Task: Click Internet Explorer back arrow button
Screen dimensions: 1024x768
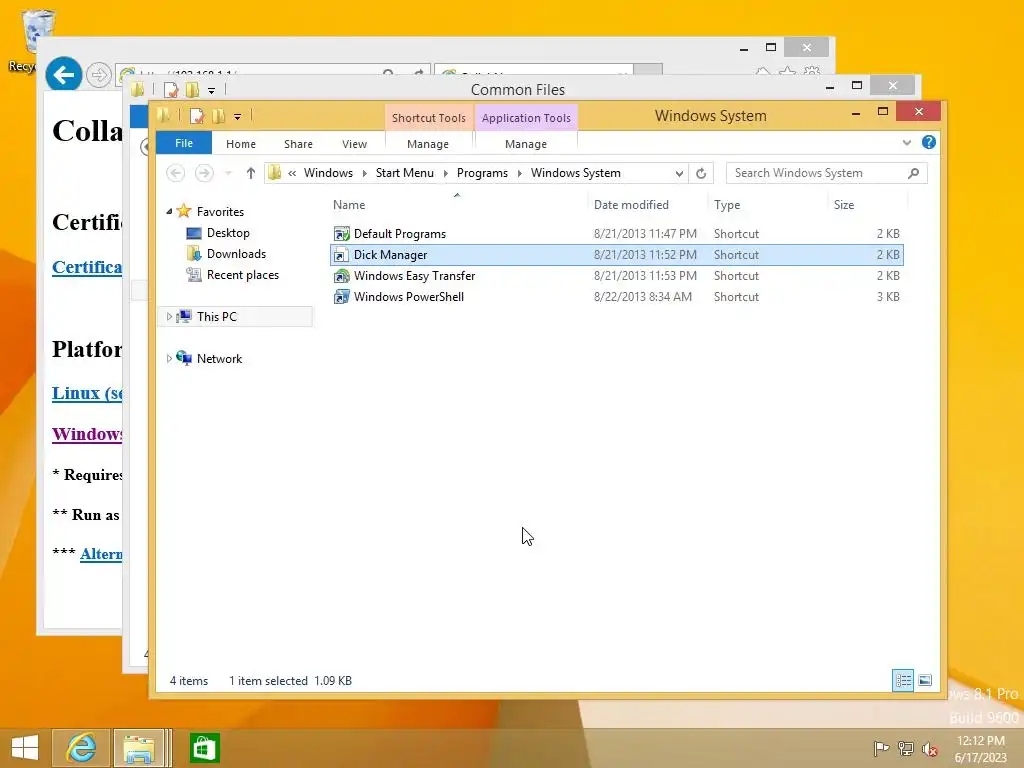Action: point(63,75)
